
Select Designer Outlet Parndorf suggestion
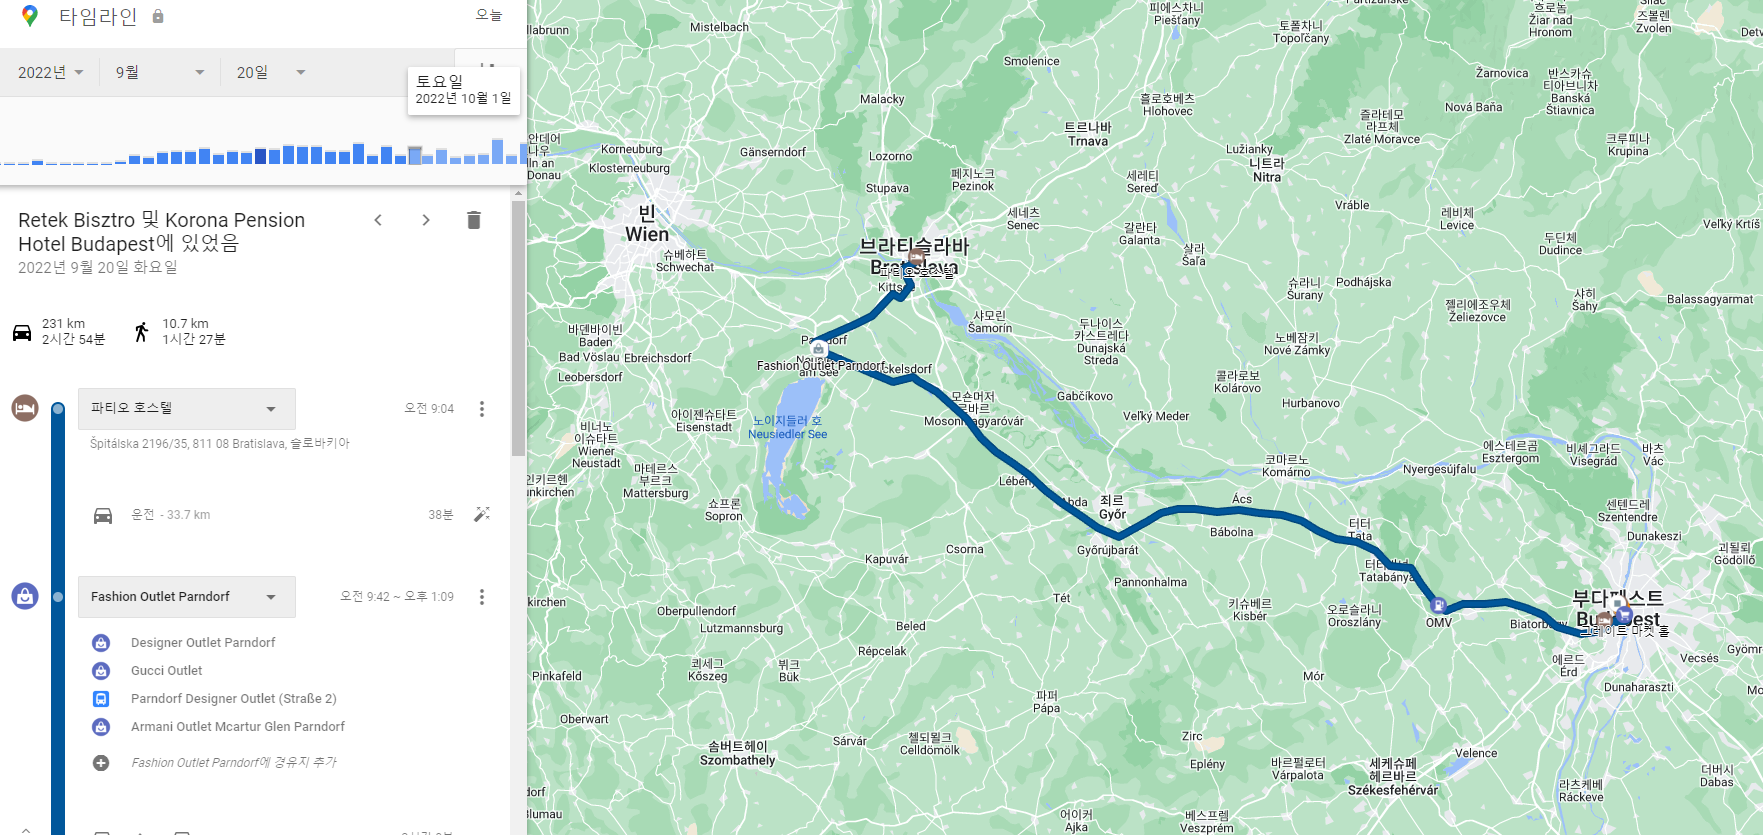point(203,643)
